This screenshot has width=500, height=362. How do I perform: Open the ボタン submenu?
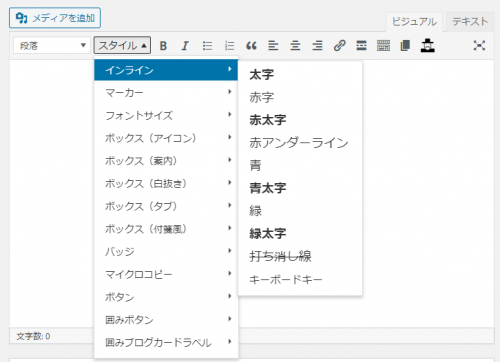point(166,297)
